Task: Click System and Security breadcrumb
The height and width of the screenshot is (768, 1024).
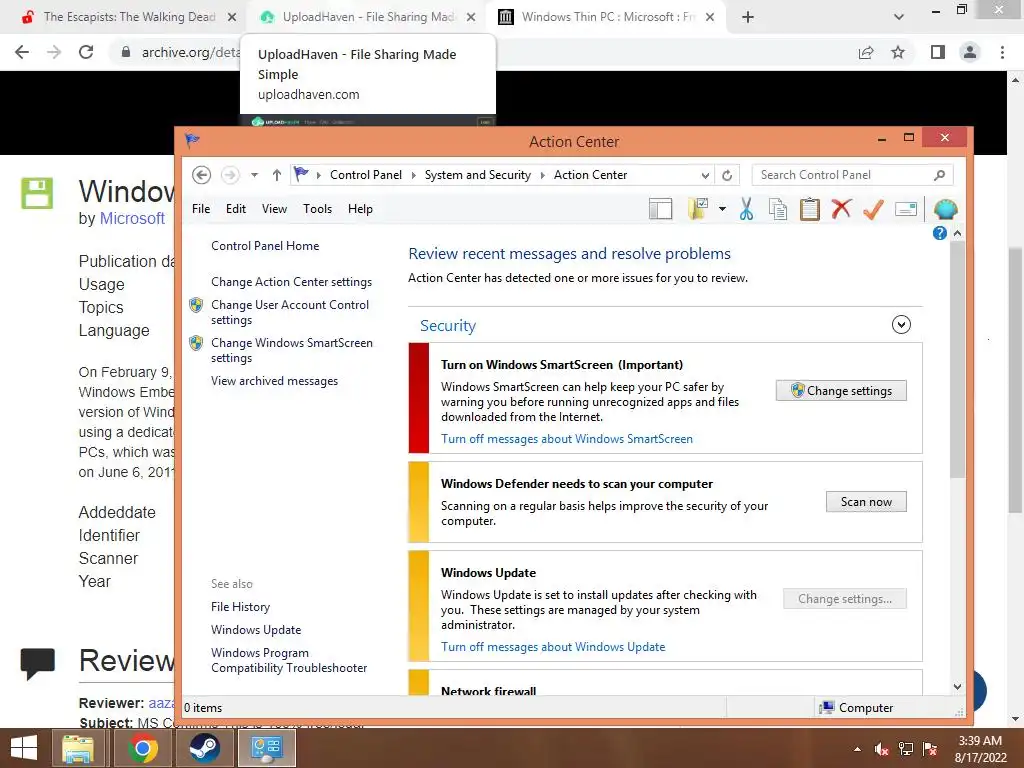Action: pos(477,175)
